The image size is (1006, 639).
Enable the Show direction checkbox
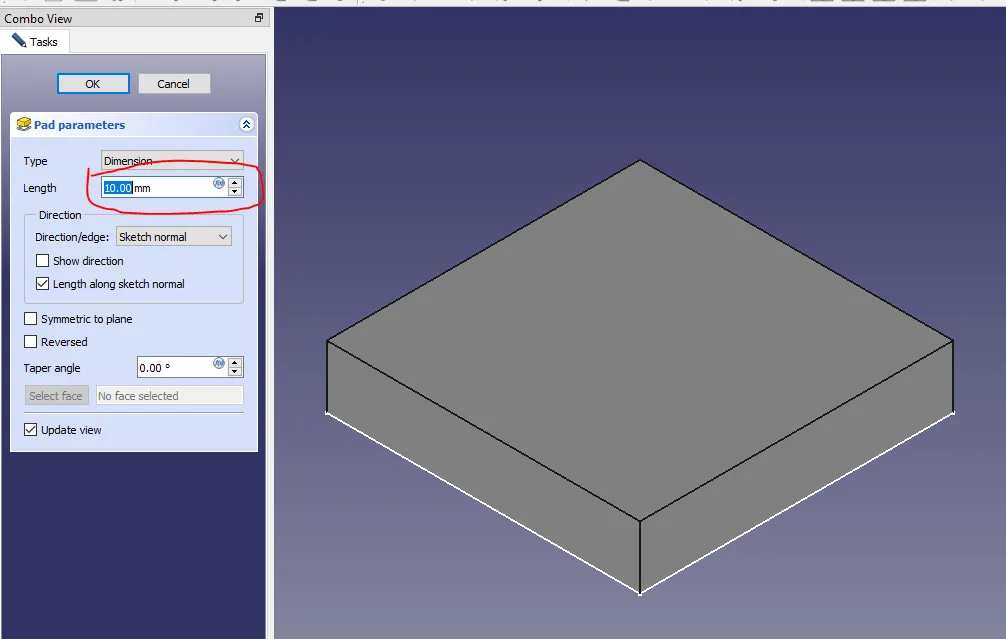click(42, 260)
